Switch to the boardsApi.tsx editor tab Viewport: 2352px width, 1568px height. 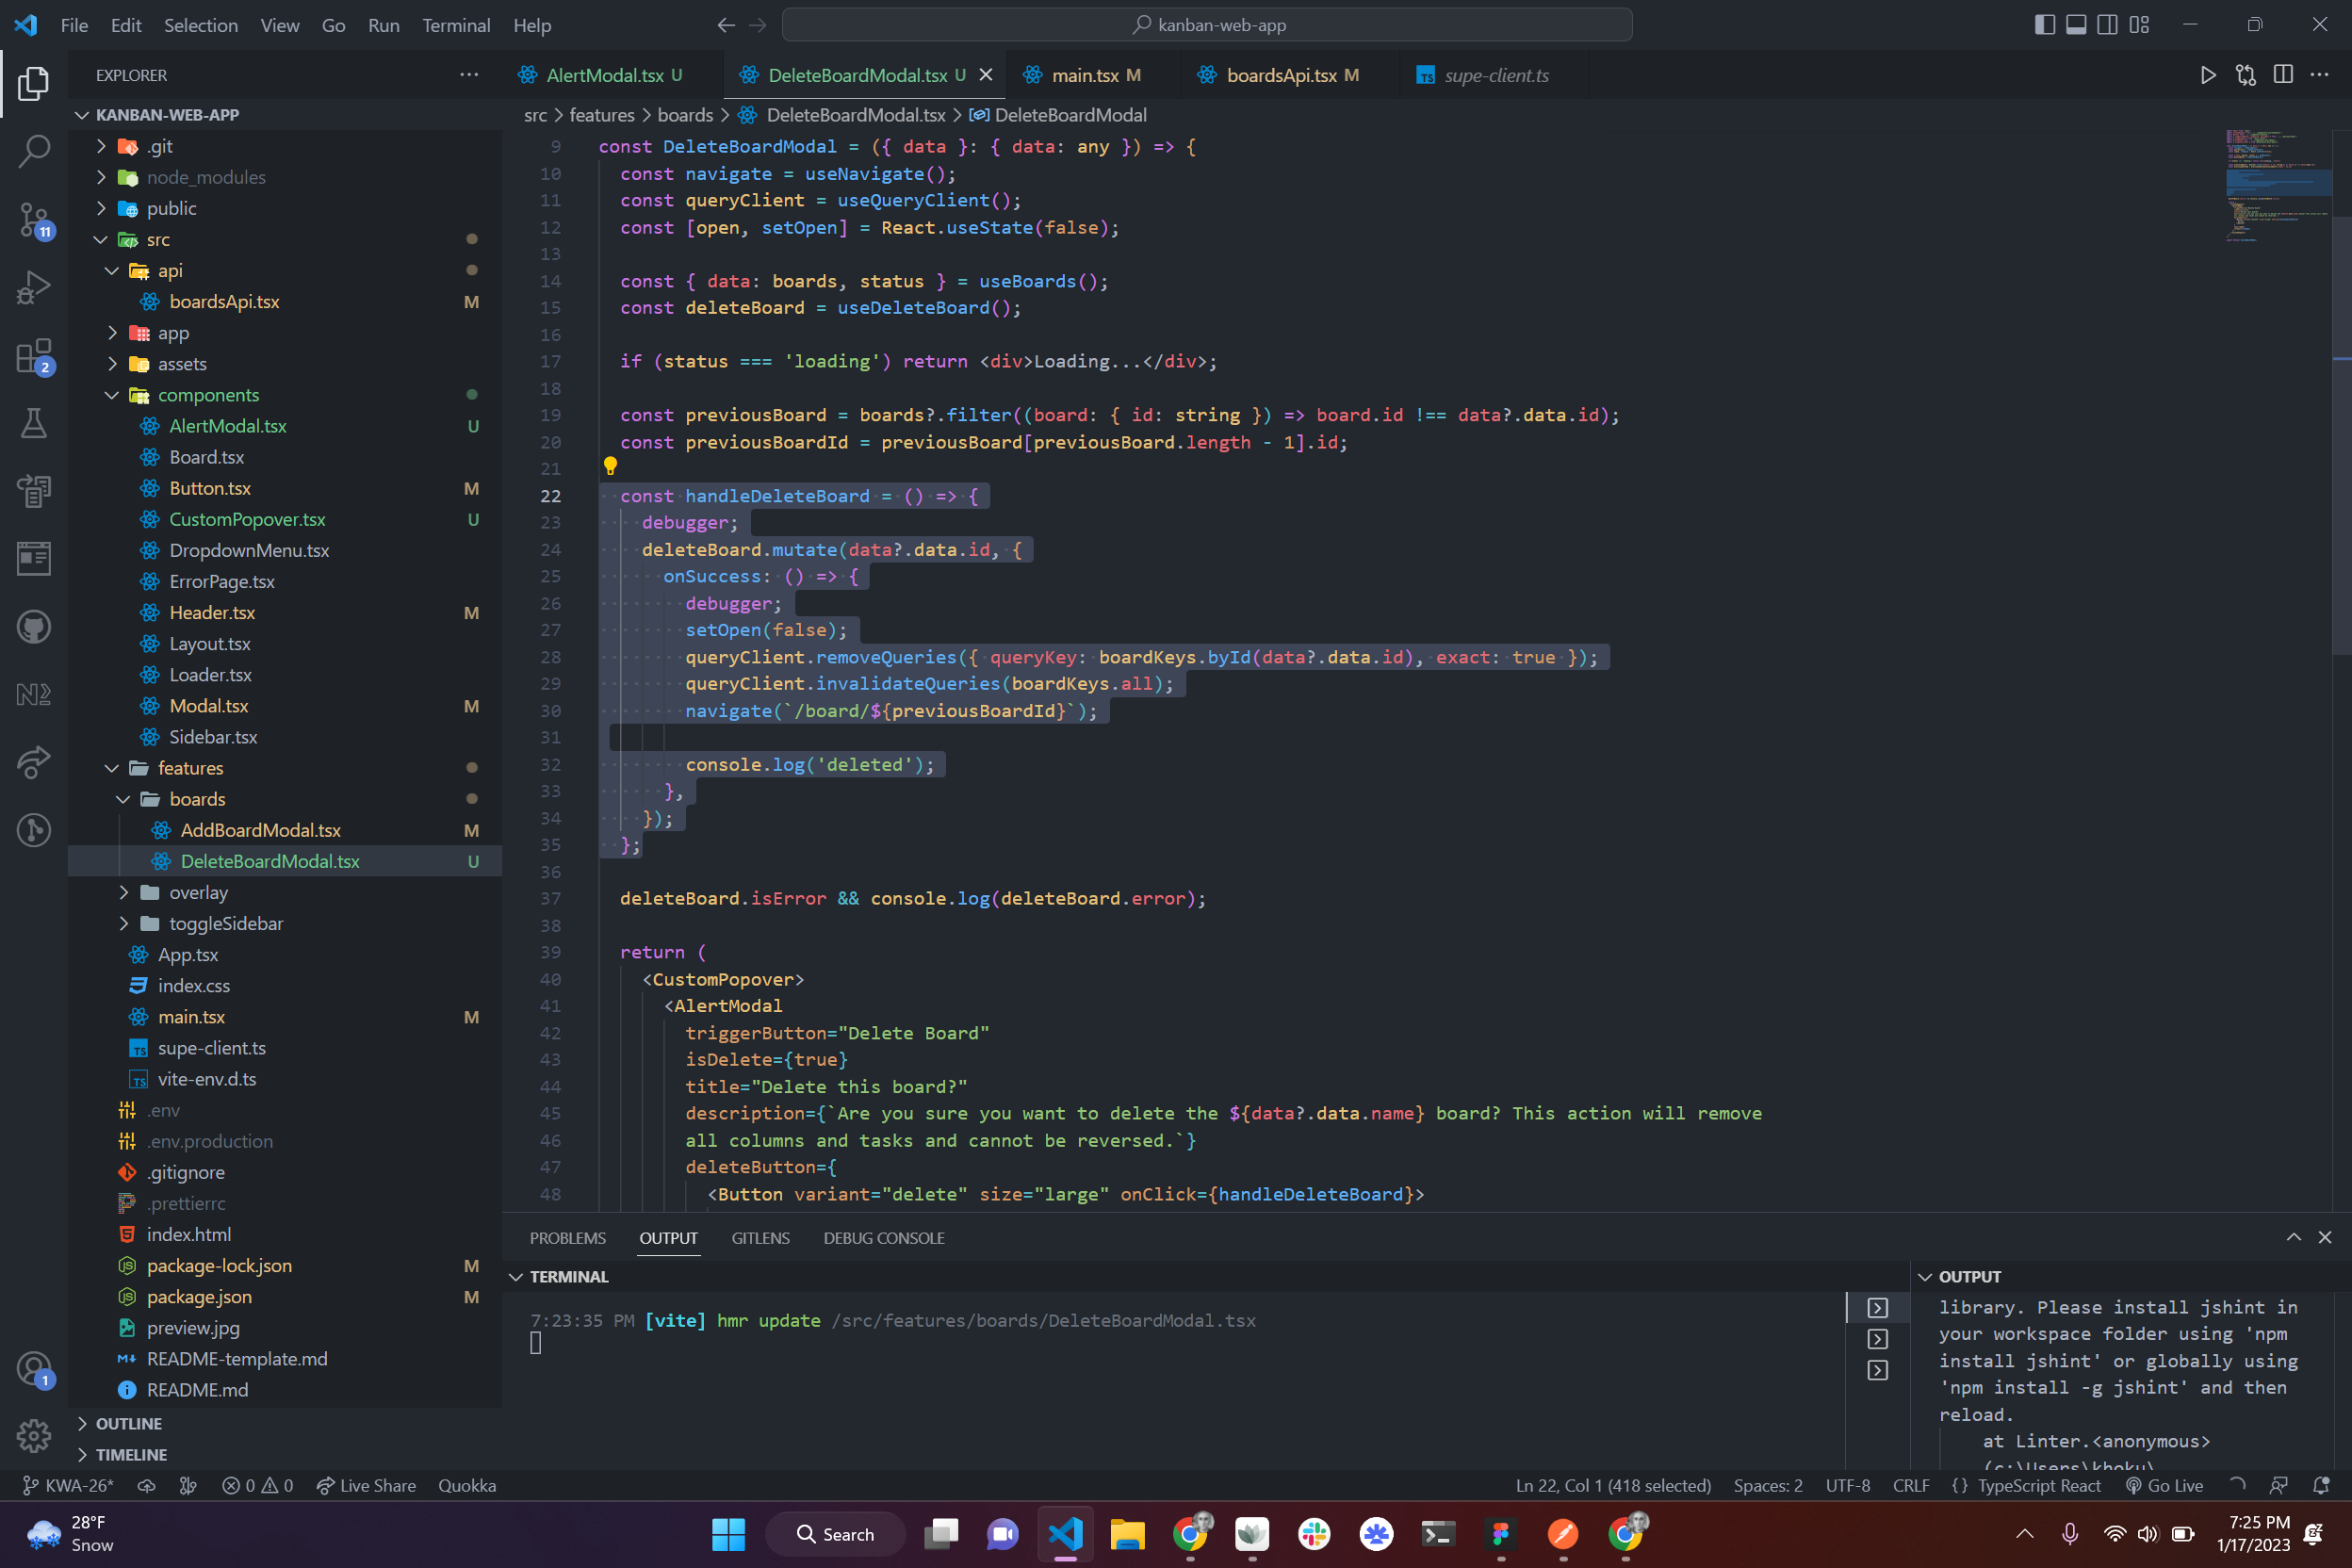(x=1280, y=75)
